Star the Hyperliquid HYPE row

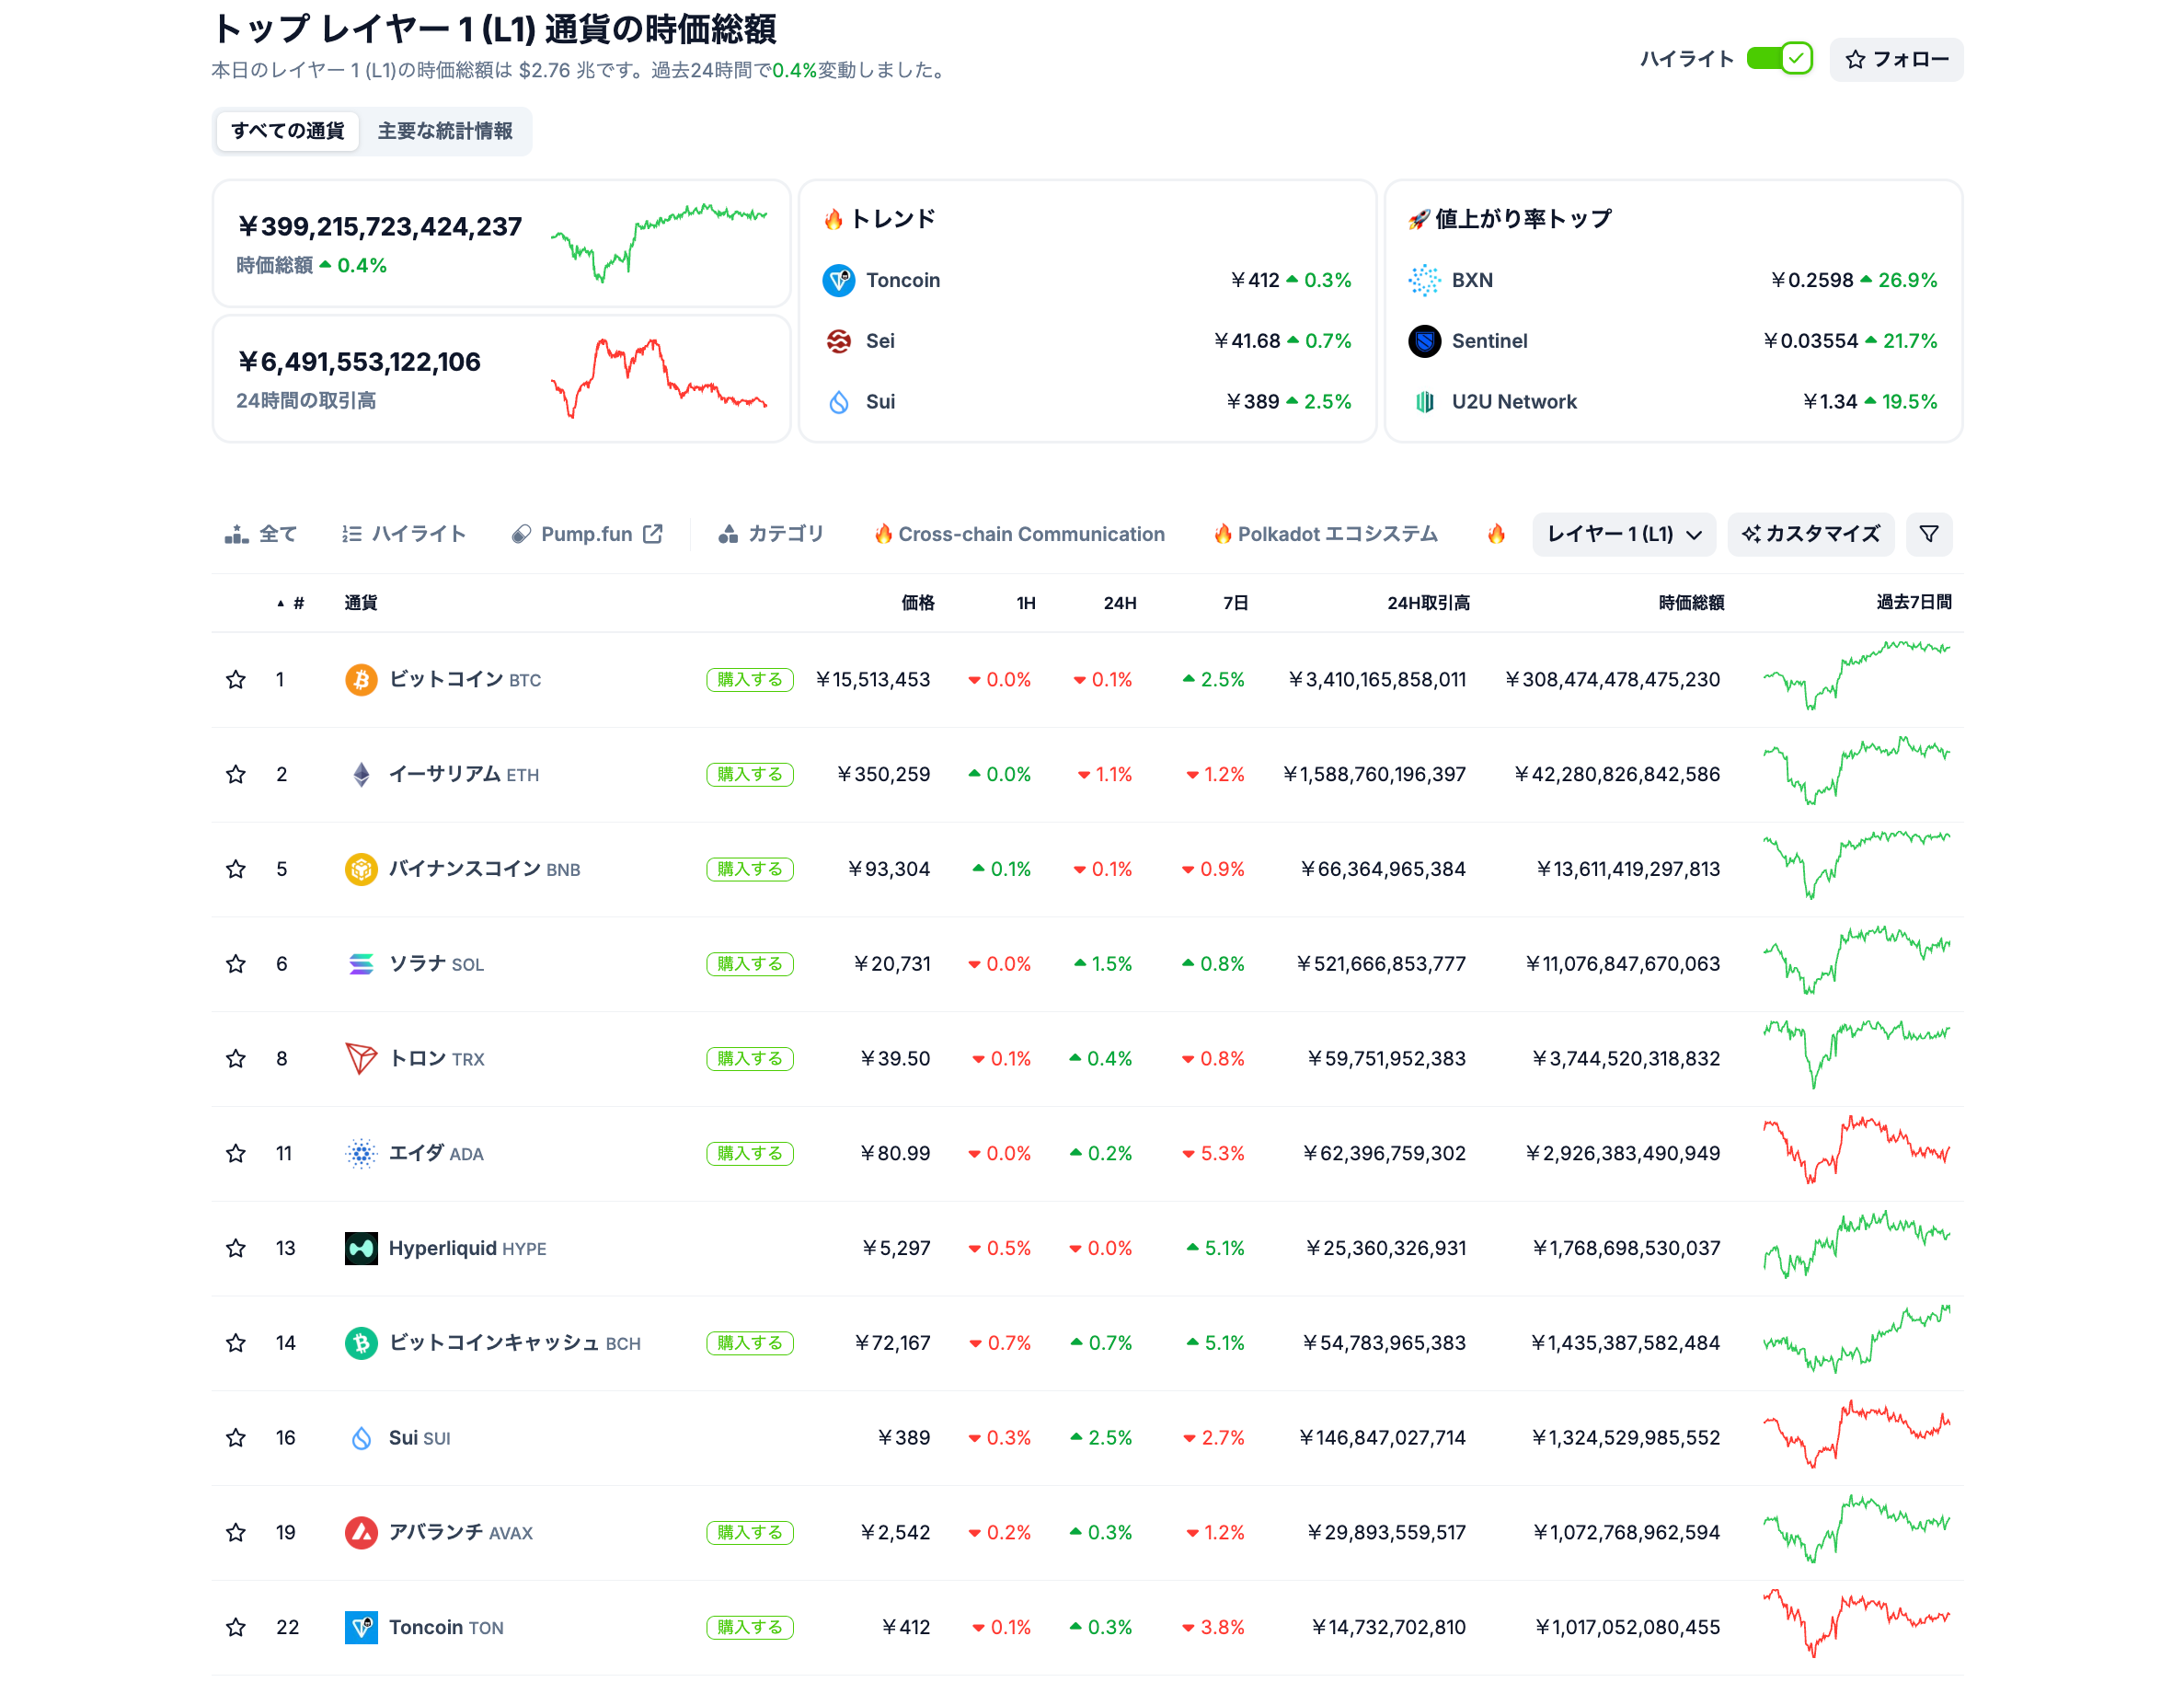(236, 1249)
